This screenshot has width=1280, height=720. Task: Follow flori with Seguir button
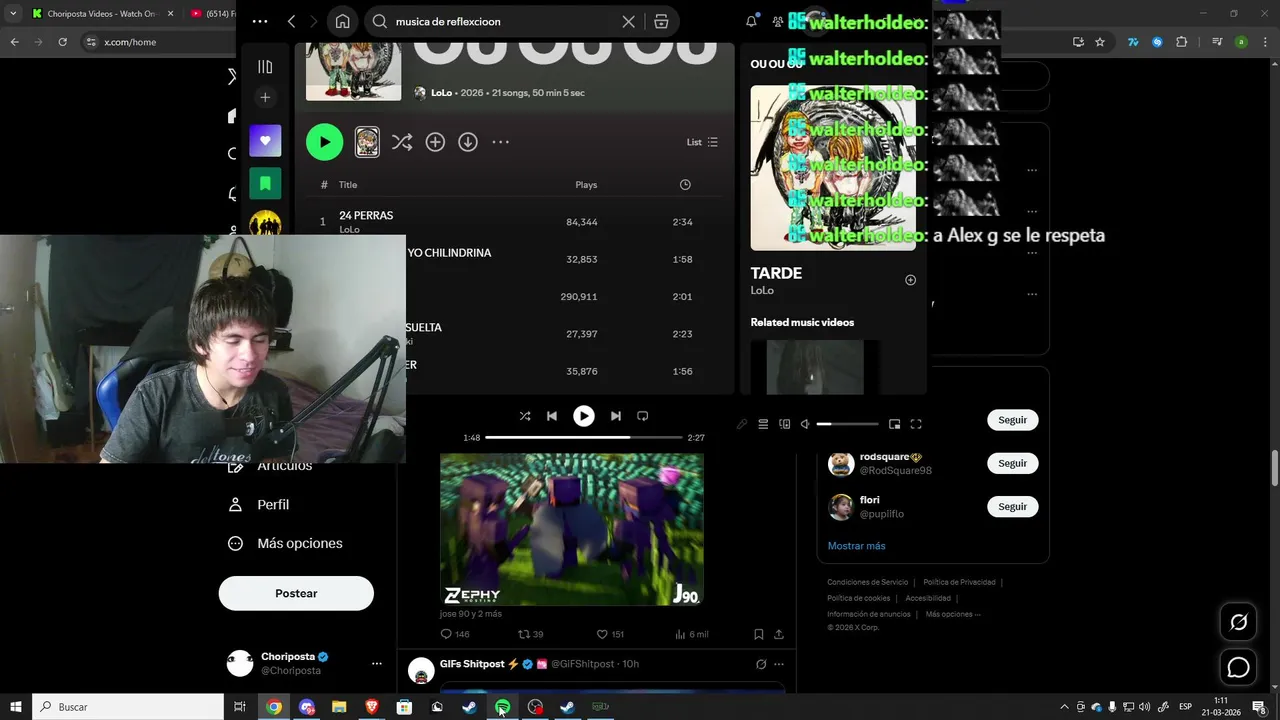[x=1012, y=506]
